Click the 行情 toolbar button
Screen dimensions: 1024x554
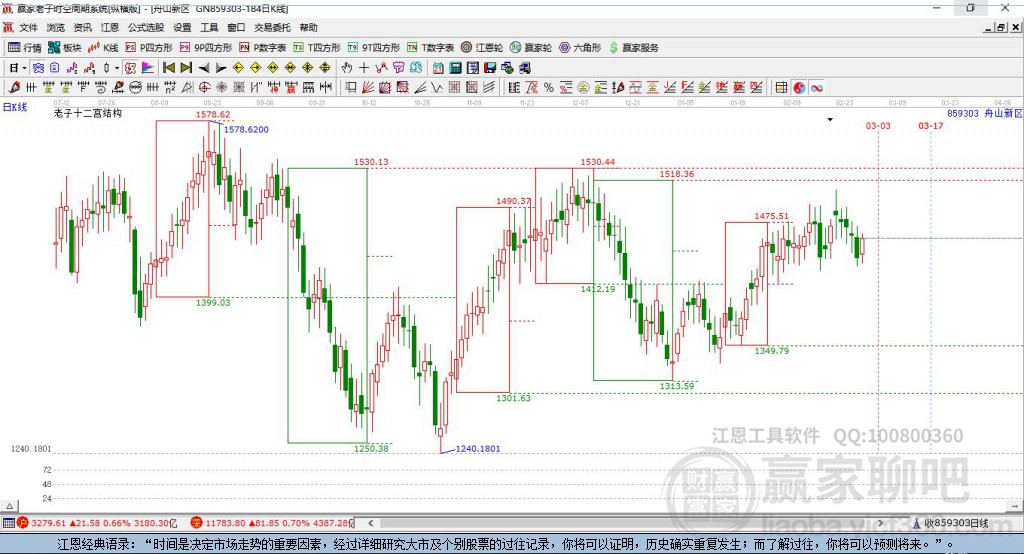[25, 48]
